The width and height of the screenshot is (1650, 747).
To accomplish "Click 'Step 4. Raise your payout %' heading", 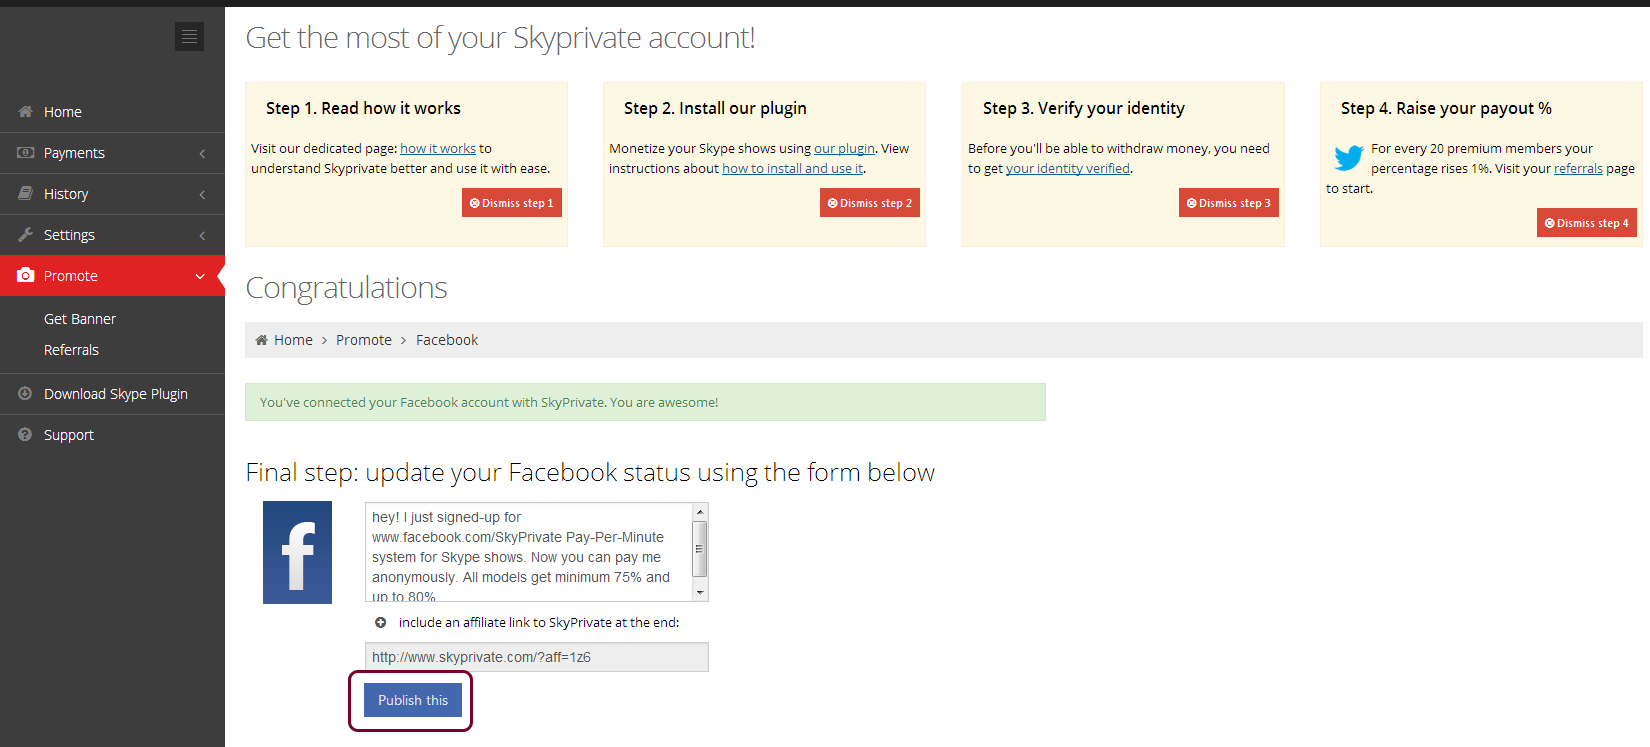I will click(1446, 108).
